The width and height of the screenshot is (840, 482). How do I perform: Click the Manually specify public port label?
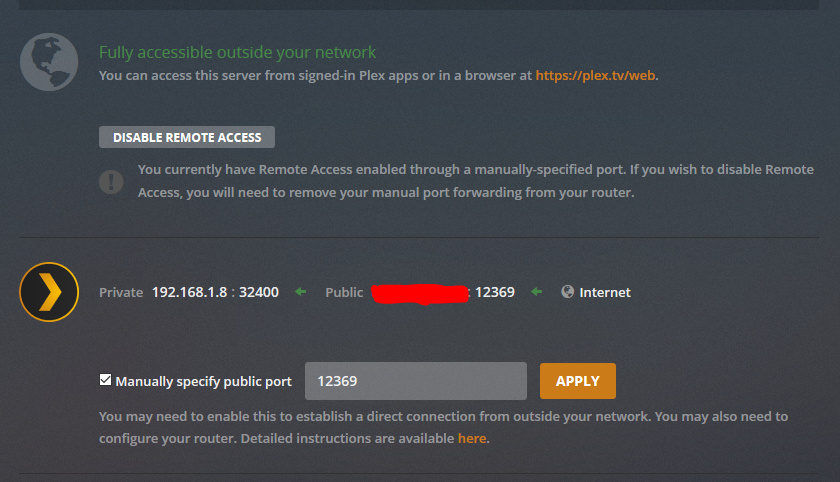click(x=204, y=381)
